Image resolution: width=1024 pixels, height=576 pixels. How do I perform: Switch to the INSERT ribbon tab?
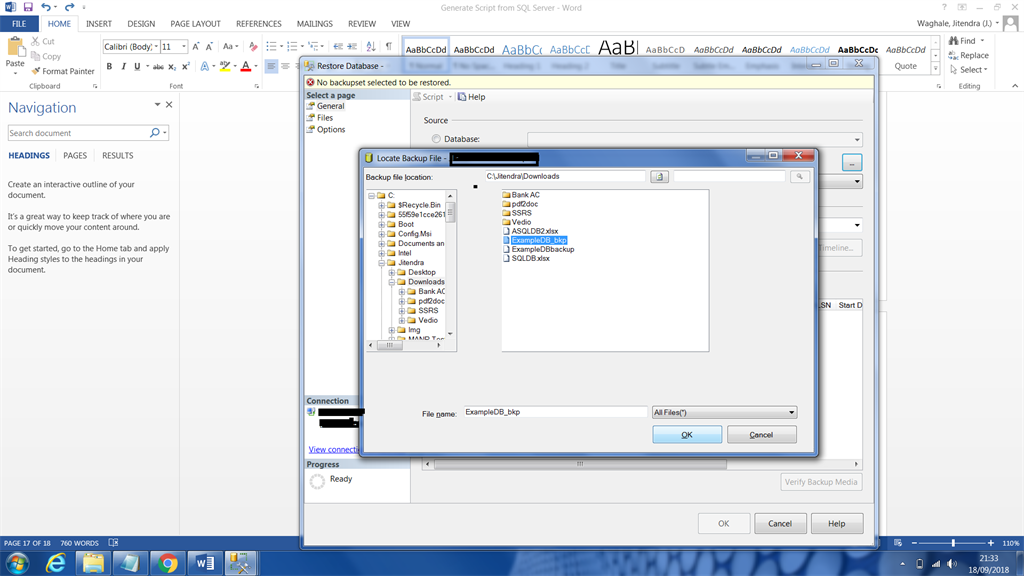[99, 24]
